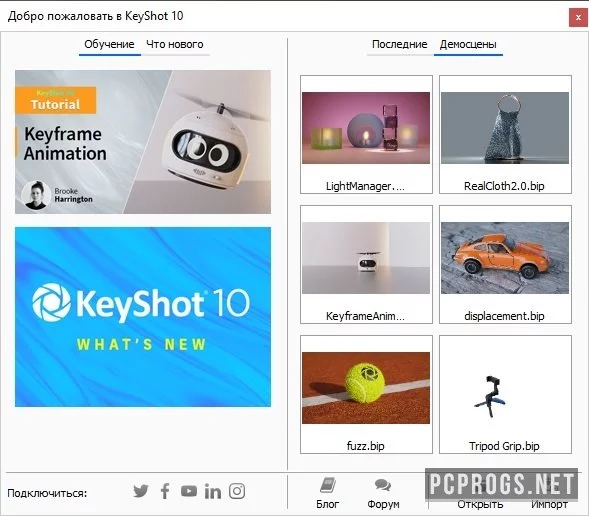The width and height of the screenshot is (589, 516).
Task: Switch to the Что нового tab
Action: click(x=175, y=44)
